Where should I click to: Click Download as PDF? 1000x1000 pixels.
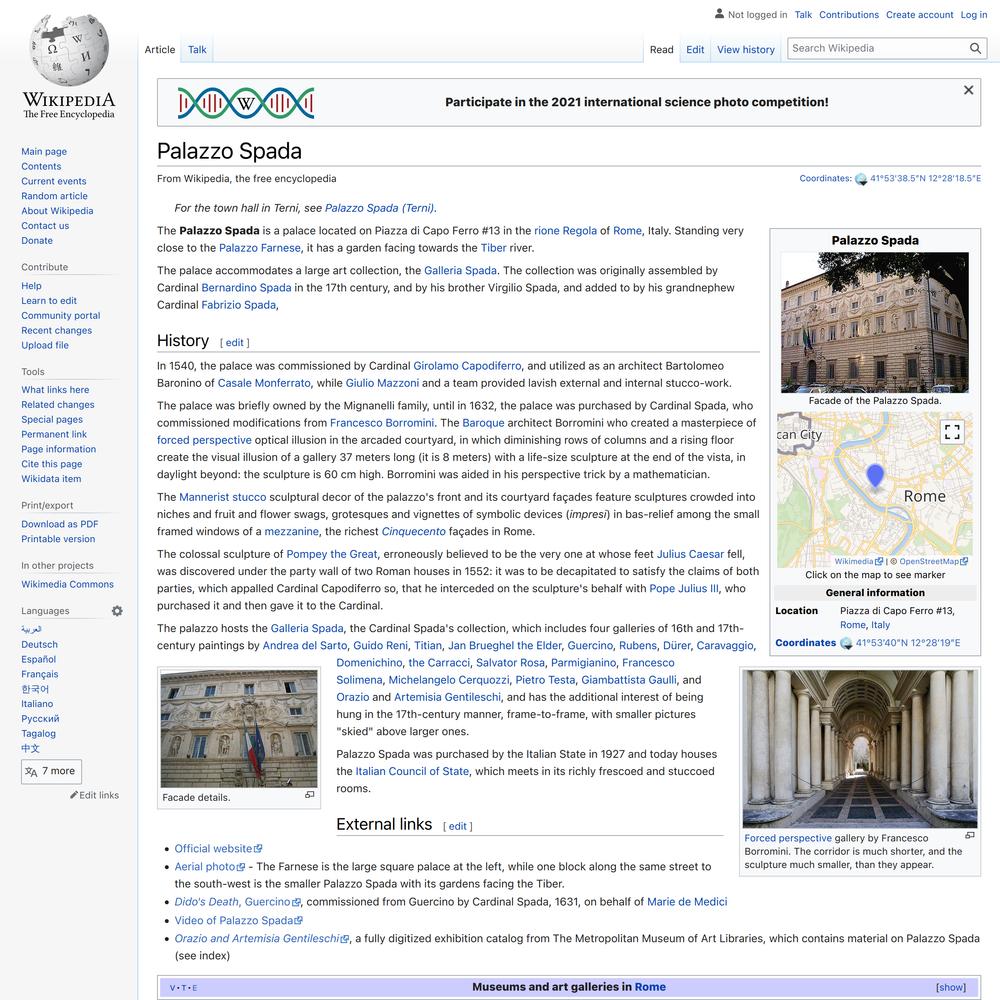[x=59, y=524]
